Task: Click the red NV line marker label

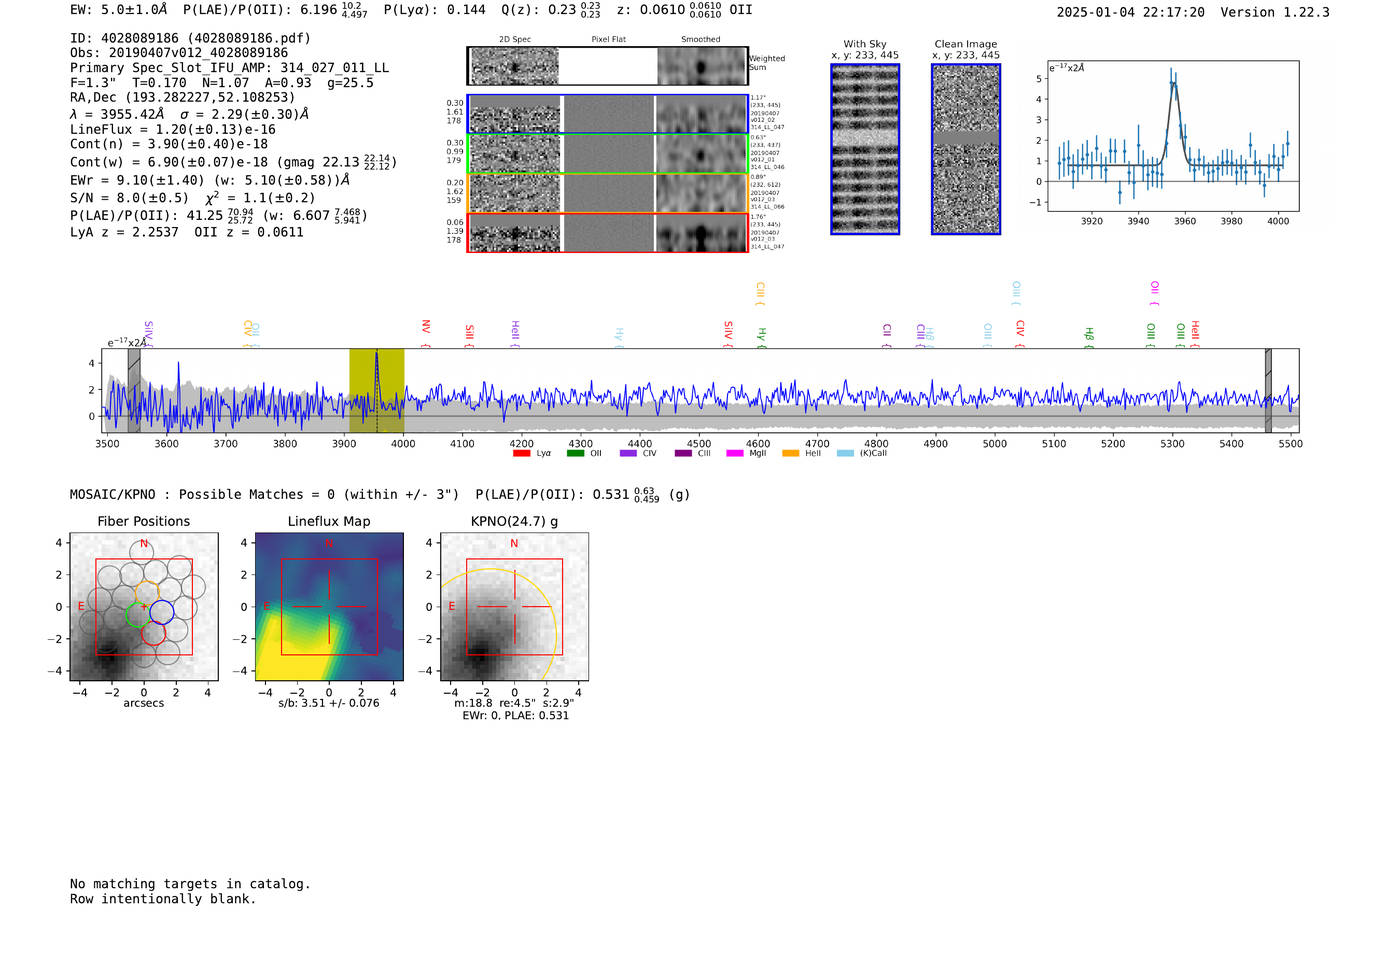Action: (x=426, y=326)
